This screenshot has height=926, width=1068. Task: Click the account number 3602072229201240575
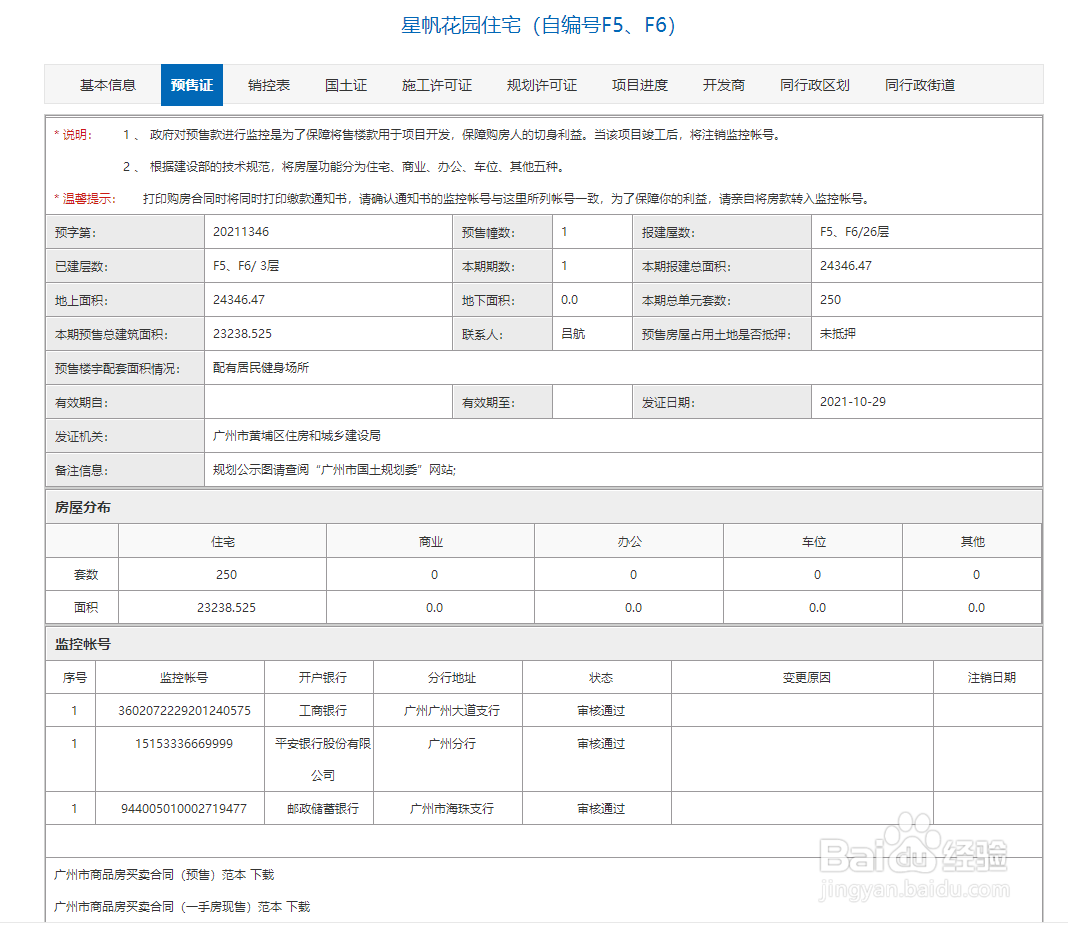[x=184, y=711]
